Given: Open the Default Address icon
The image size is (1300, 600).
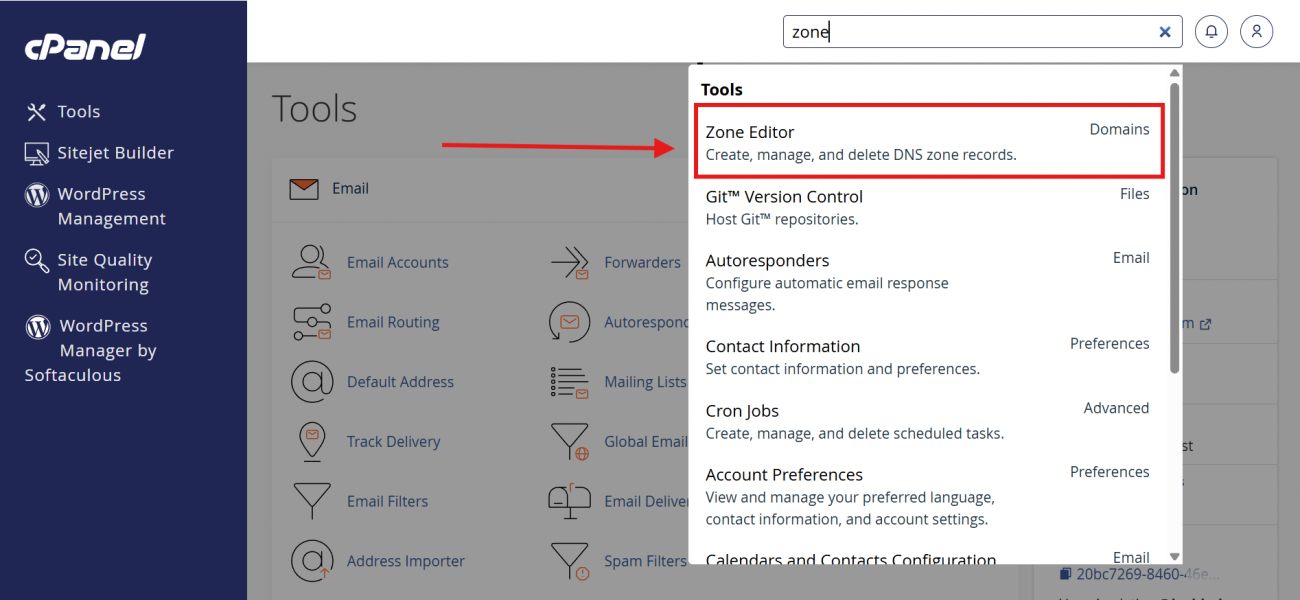Looking at the screenshot, I should coord(311,382).
